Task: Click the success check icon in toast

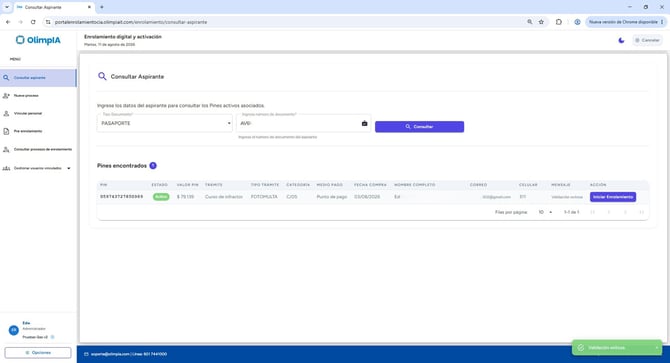Action: [581, 348]
